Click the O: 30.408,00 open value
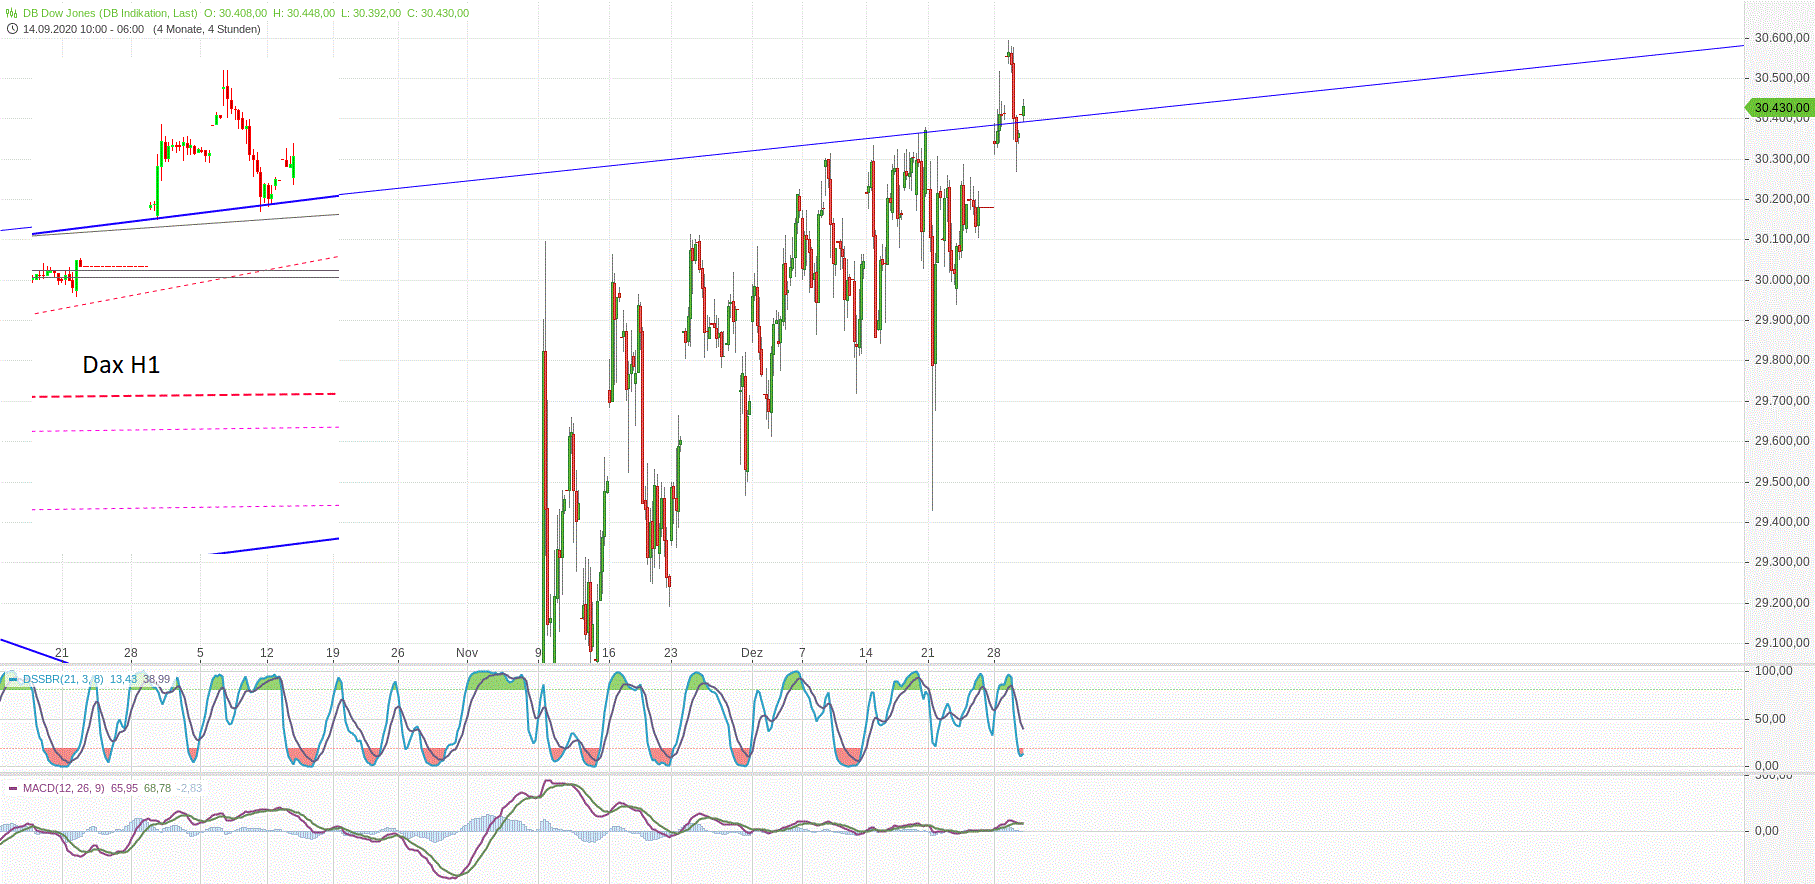This screenshot has width=1815, height=884. (235, 13)
